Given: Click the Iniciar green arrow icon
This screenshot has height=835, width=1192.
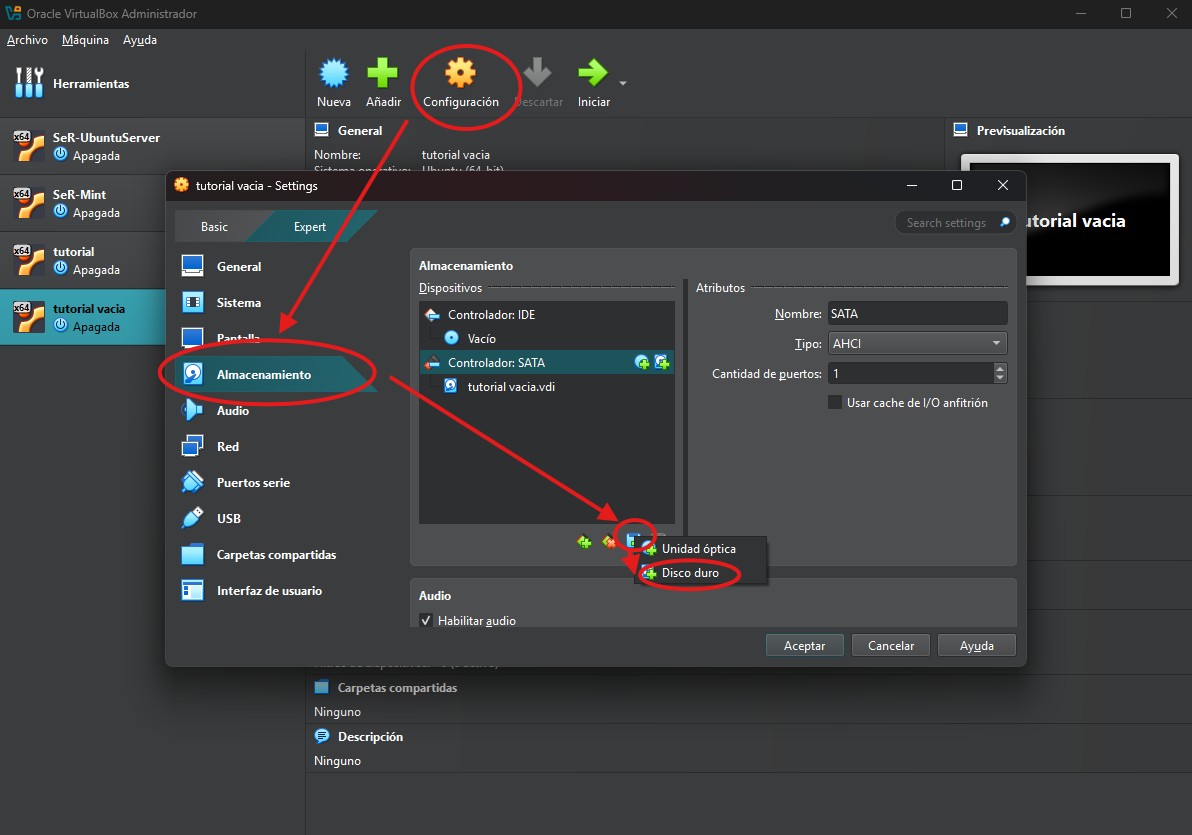Looking at the screenshot, I should (x=592, y=73).
